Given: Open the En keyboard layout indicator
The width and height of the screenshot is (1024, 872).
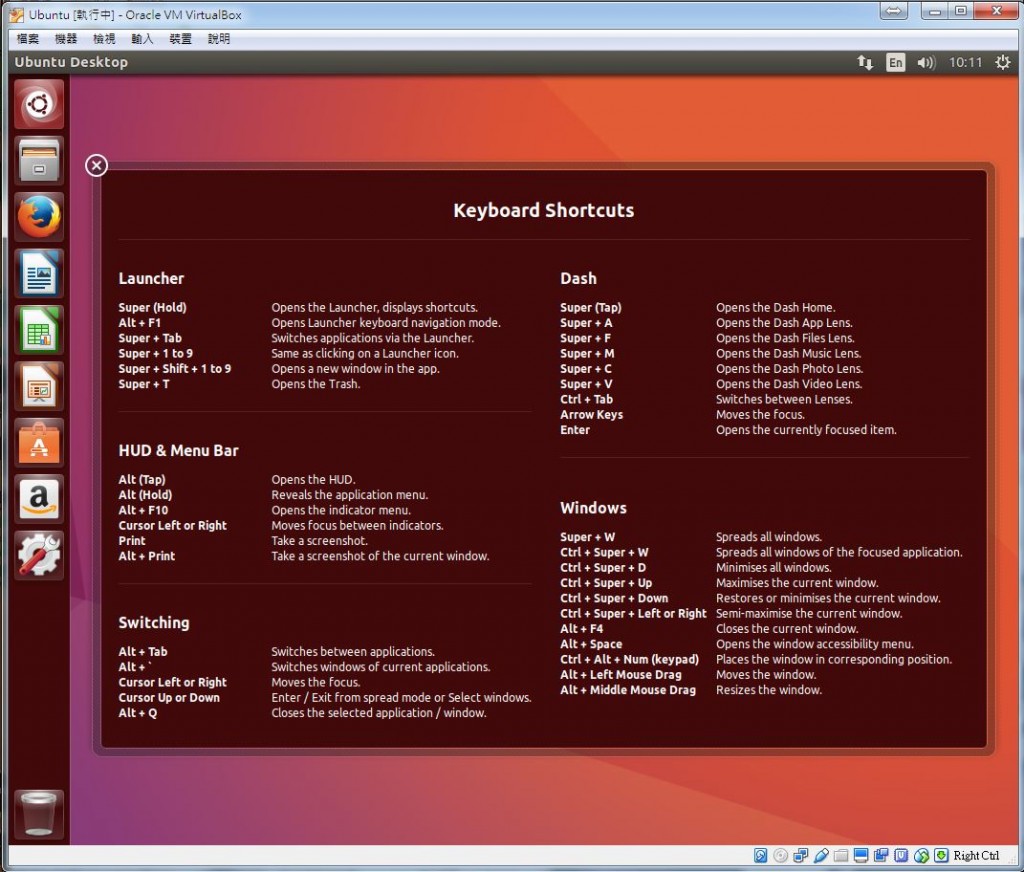Looking at the screenshot, I should coord(895,63).
